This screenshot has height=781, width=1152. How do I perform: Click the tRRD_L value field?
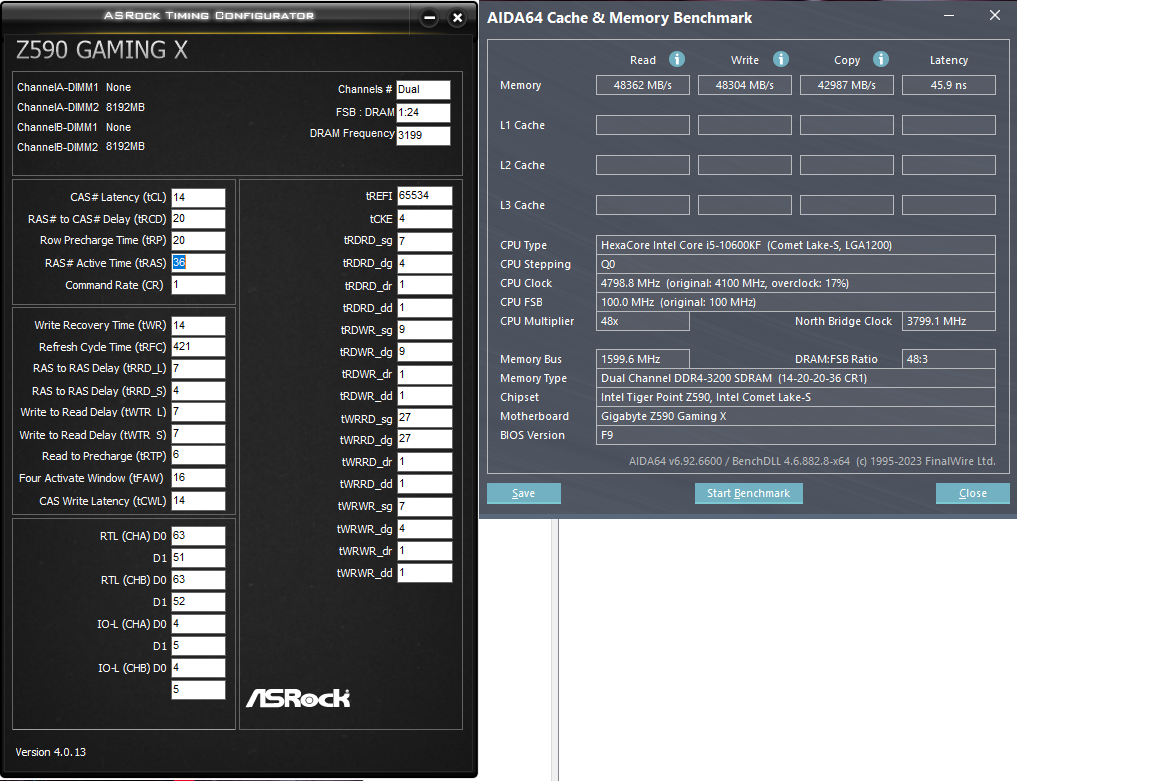coord(198,368)
